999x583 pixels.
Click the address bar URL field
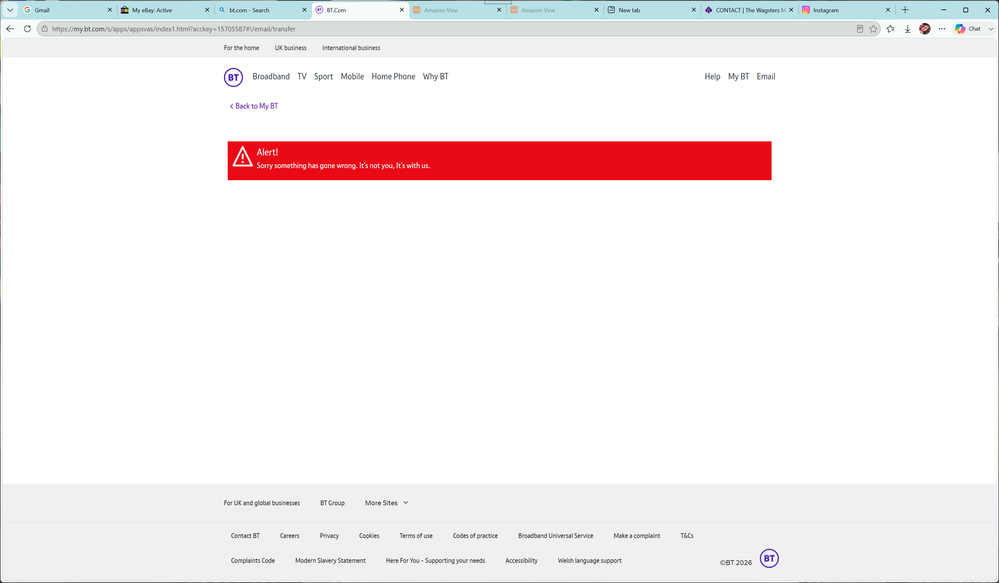point(446,29)
